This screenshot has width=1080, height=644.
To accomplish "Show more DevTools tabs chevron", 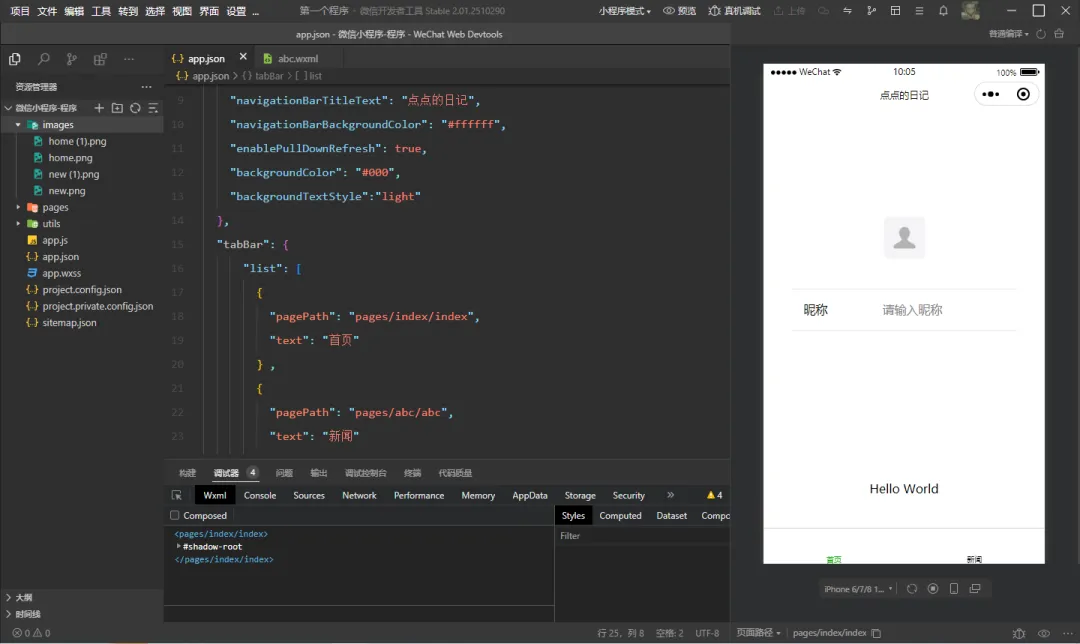I will [670, 495].
